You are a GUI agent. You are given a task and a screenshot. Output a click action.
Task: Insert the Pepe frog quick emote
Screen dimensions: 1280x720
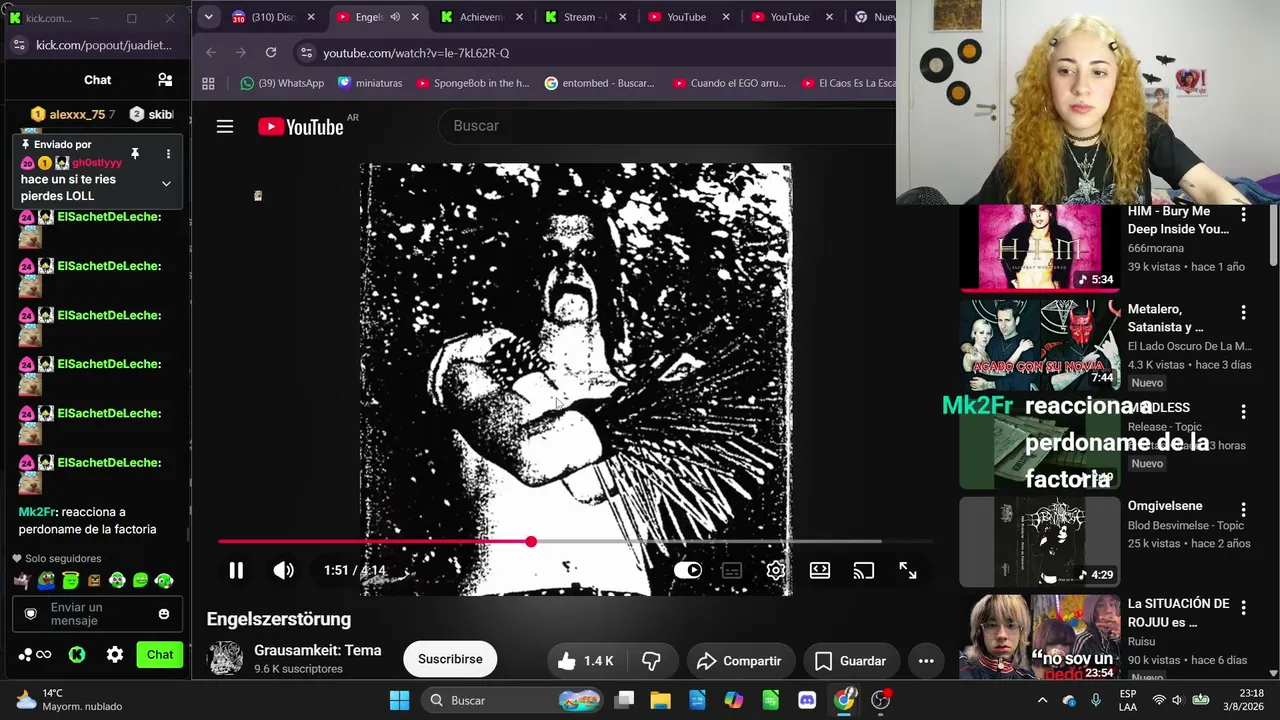[x=47, y=580]
